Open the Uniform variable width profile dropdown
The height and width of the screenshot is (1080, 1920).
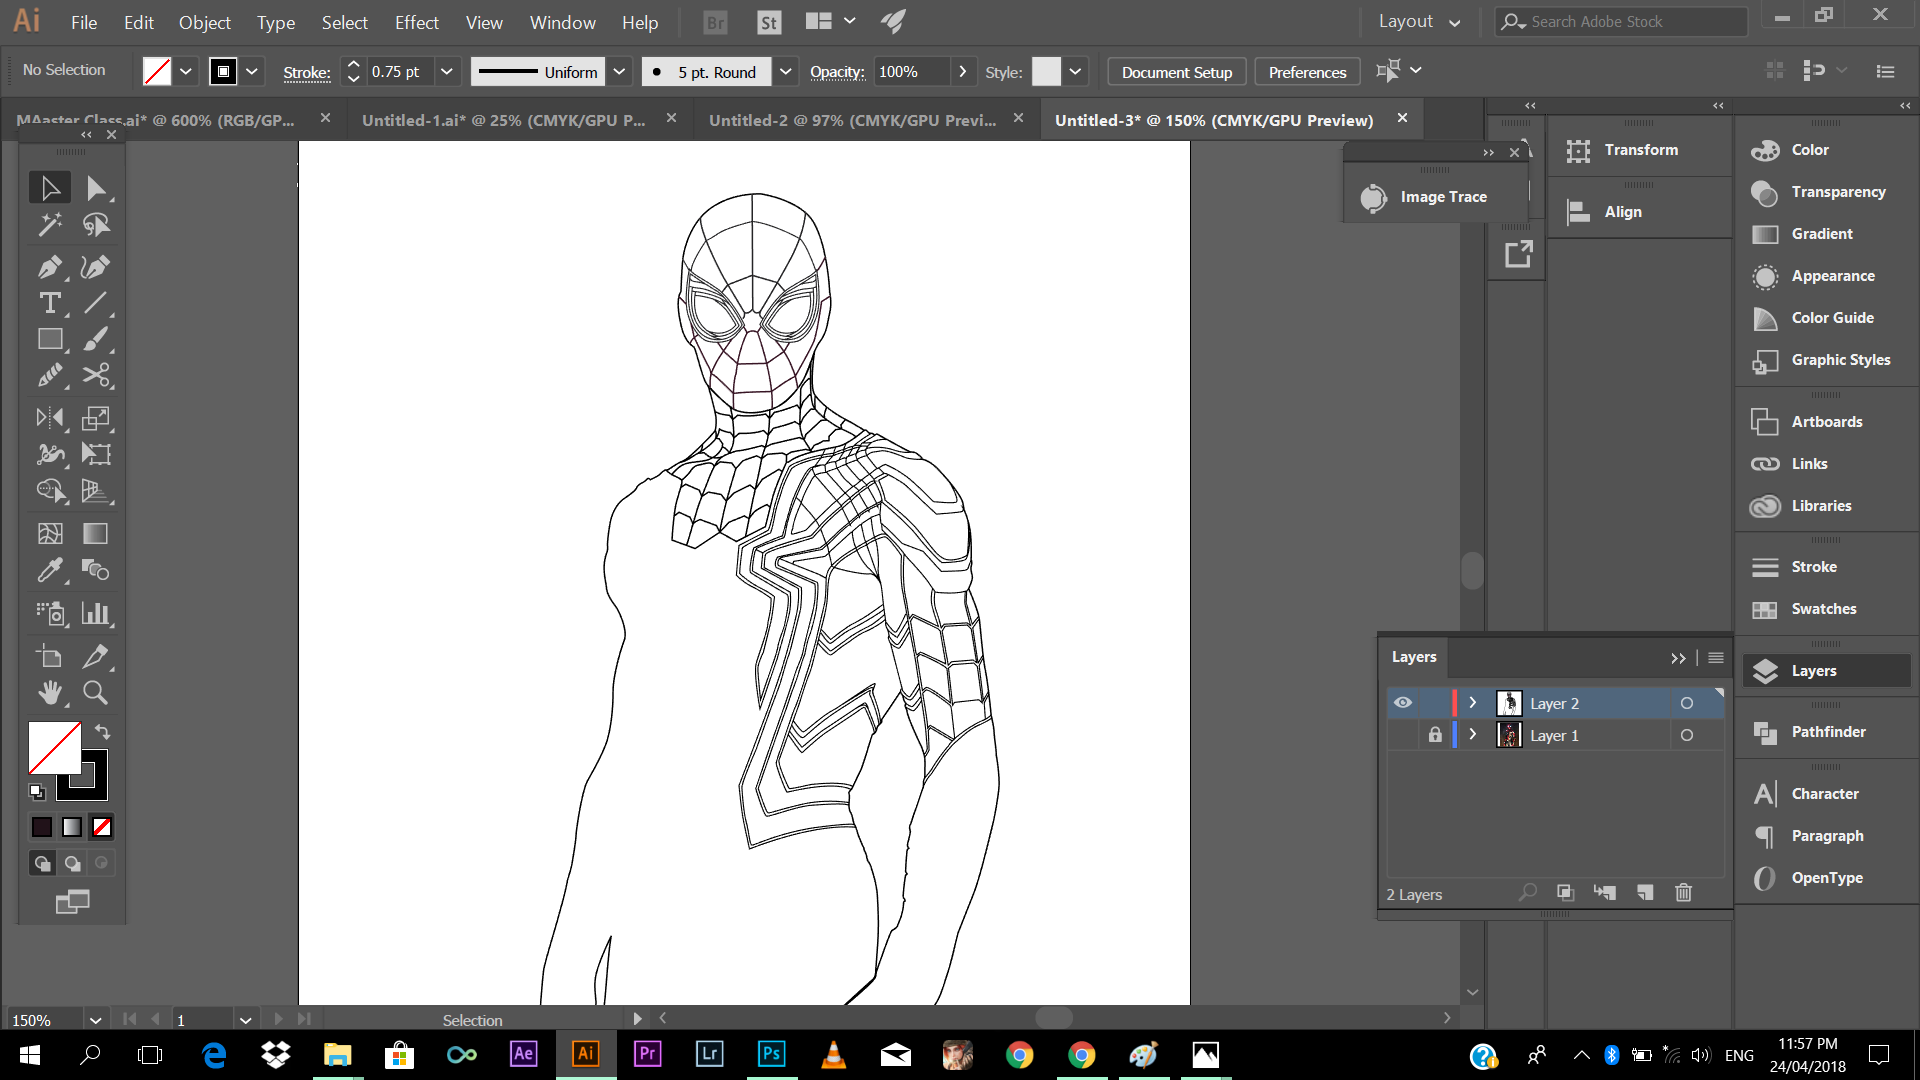(619, 71)
